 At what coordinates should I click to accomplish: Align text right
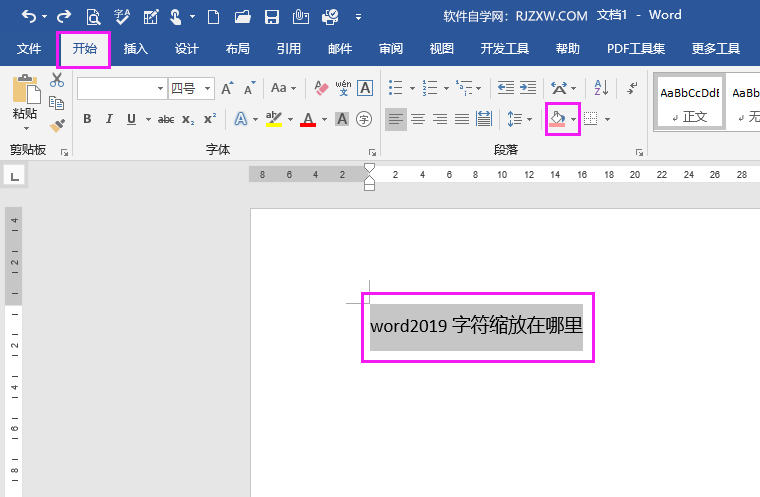tap(440, 119)
